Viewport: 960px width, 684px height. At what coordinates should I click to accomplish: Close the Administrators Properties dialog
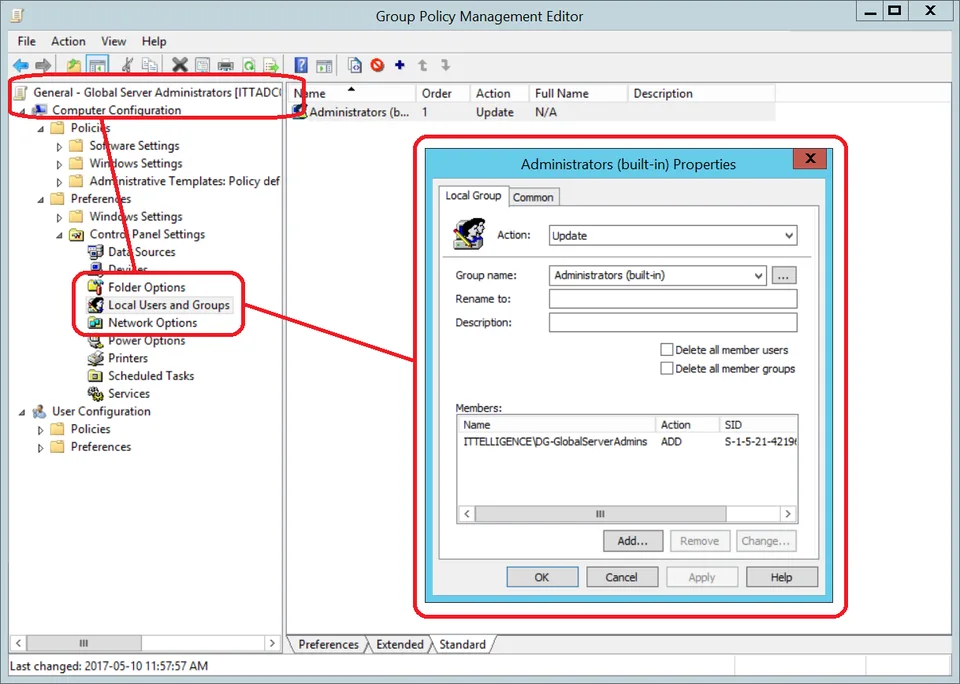[x=810, y=159]
